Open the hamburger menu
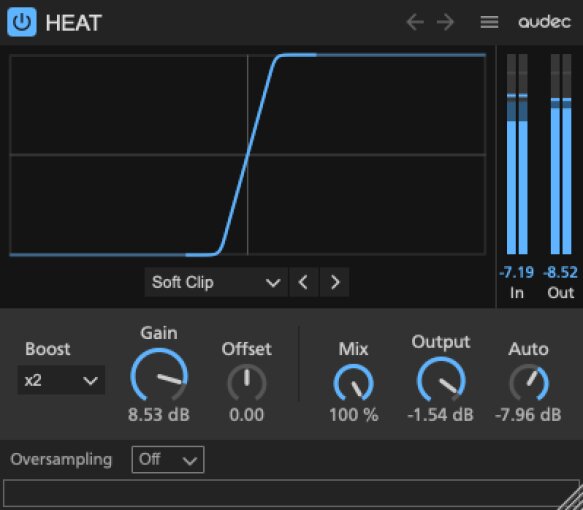The width and height of the screenshot is (583, 510). (489, 22)
